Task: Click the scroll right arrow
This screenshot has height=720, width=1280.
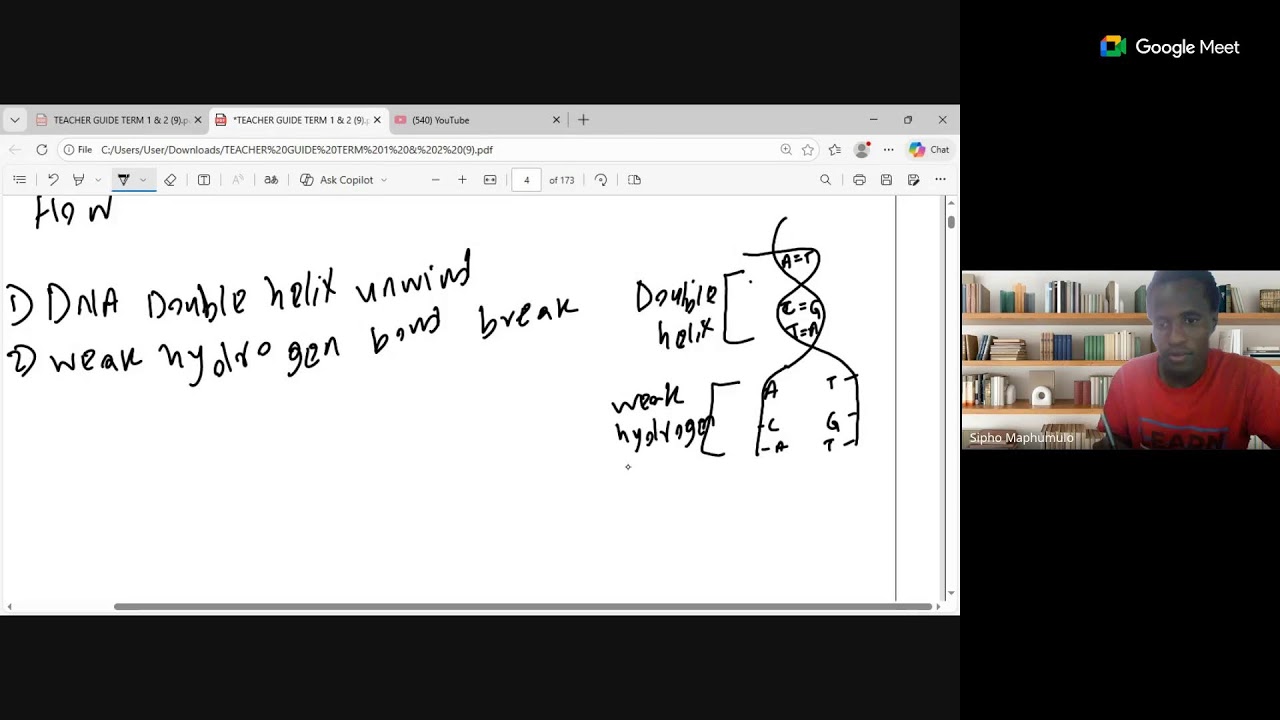Action: tap(937, 607)
